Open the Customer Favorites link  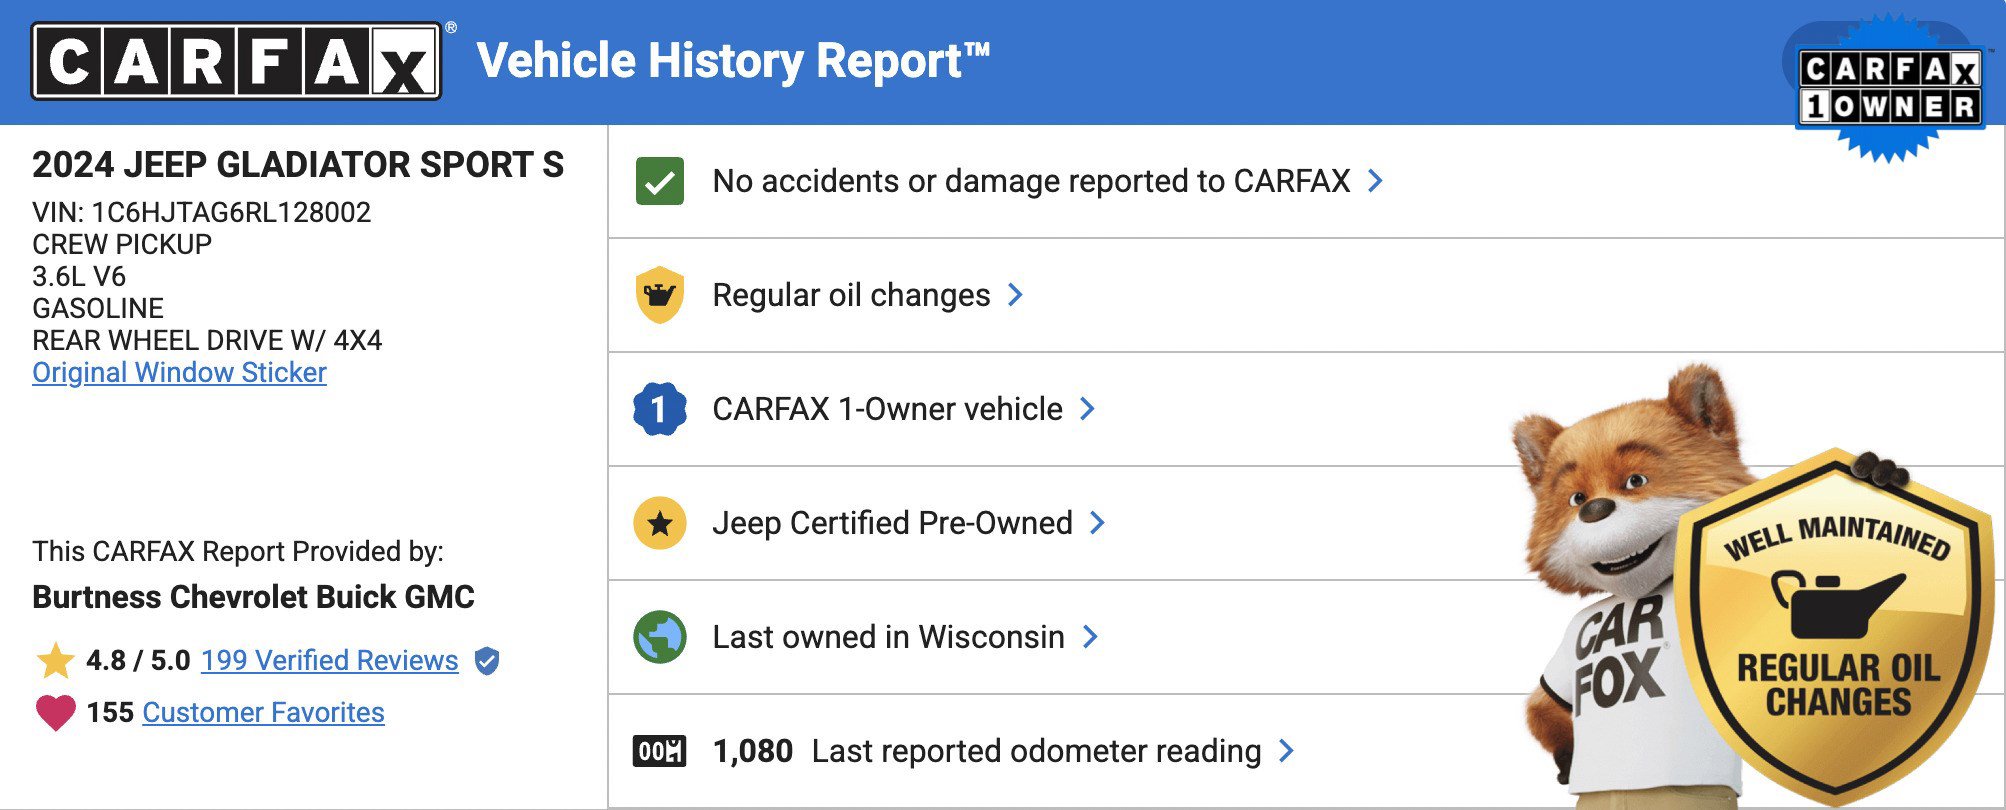pos(263,713)
